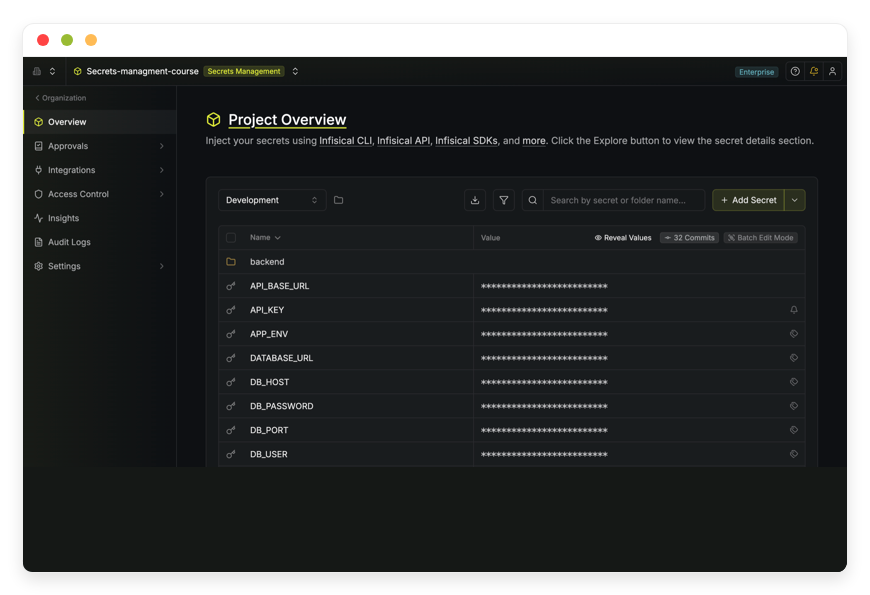Click the key icon for API_BASE_URL
The height and width of the screenshot is (595, 870).
(x=231, y=286)
